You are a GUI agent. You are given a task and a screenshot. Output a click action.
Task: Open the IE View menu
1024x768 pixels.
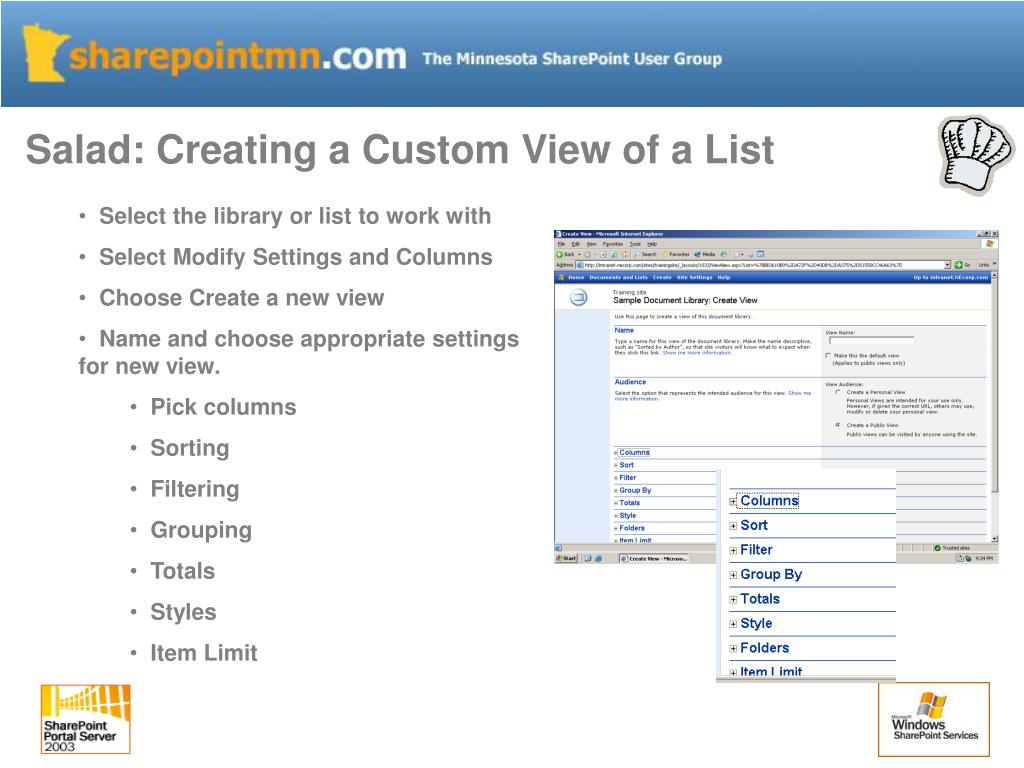pyautogui.click(x=592, y=244)
